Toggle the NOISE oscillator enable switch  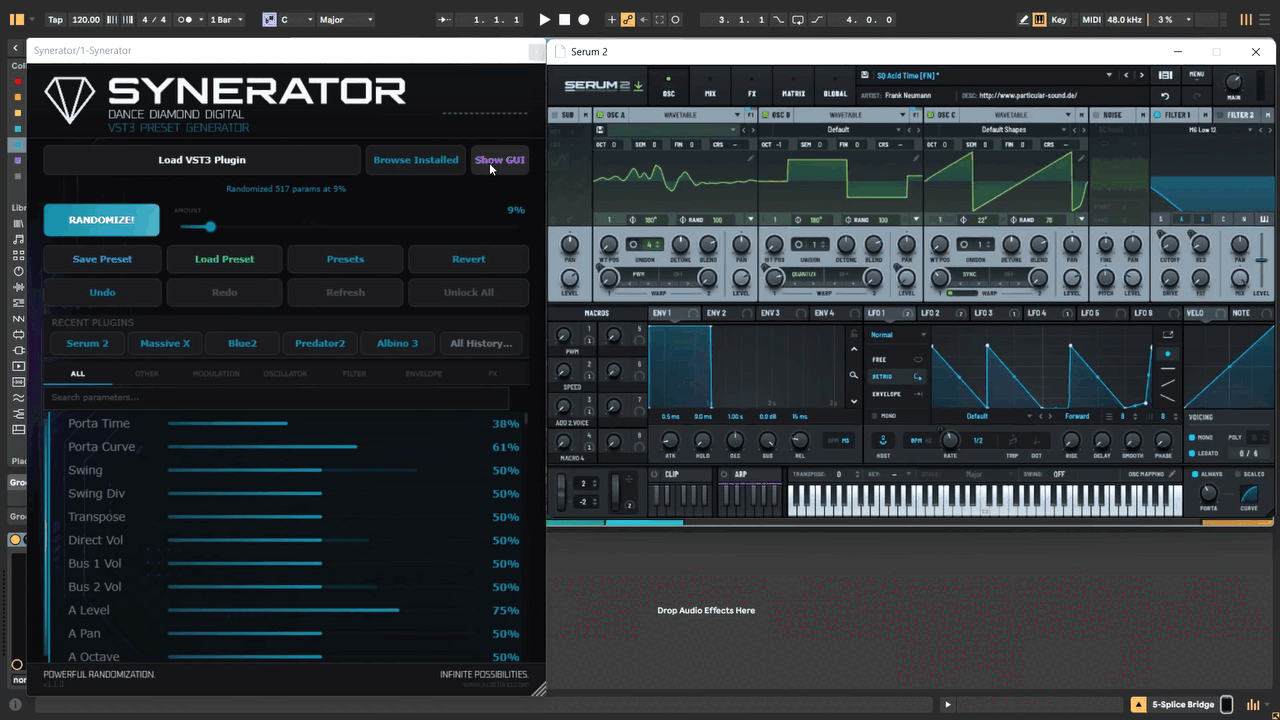coord(1095,115)
